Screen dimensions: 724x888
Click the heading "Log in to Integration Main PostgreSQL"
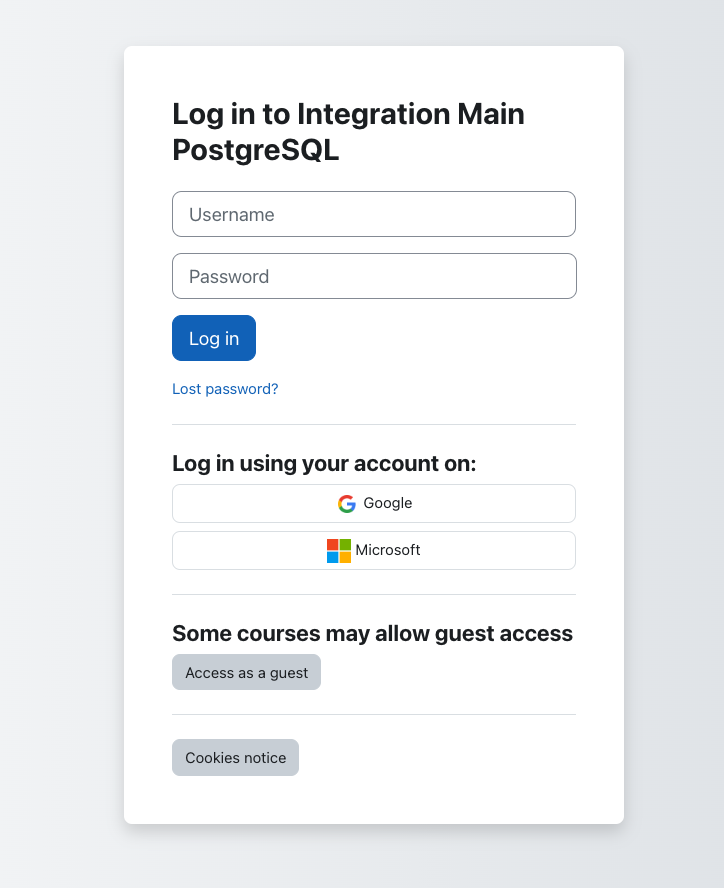[348, 131]
